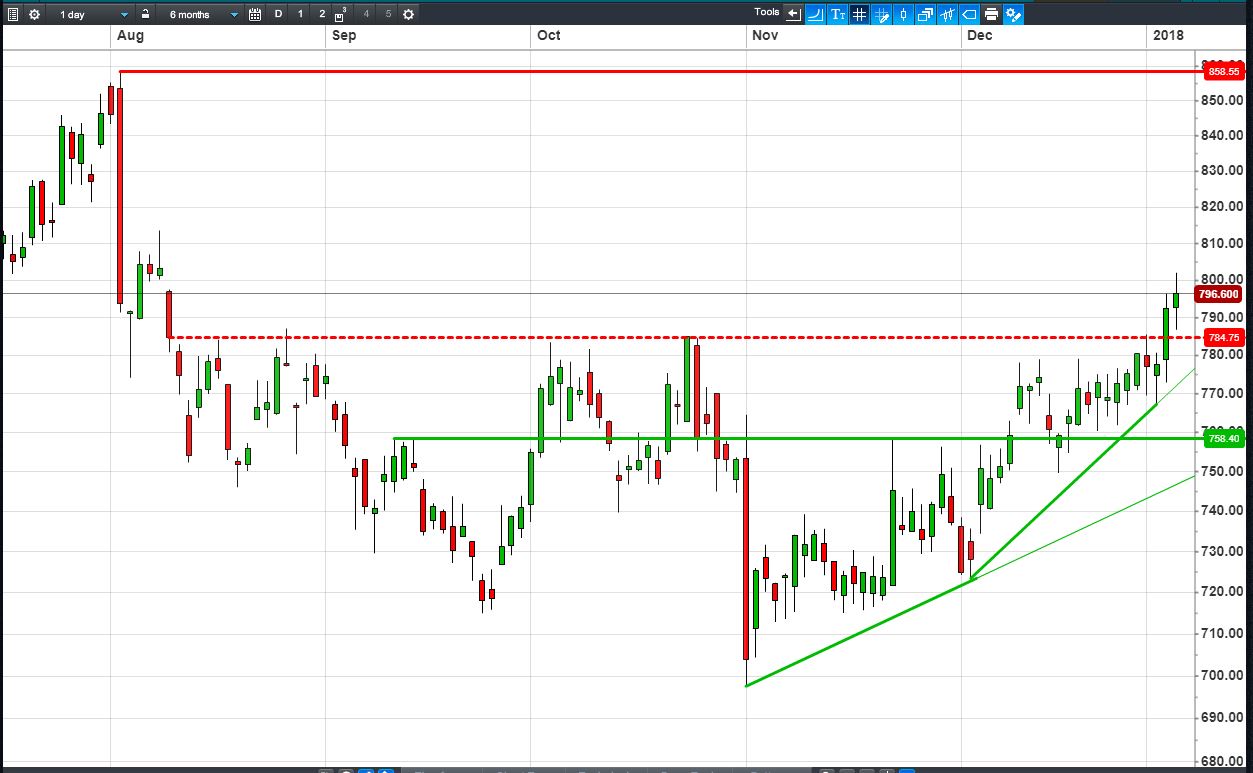The width and height of the screenshot is (1253, 773).
Task: Click the 850.00 price axis label
Action: (x=1224, y=99)
